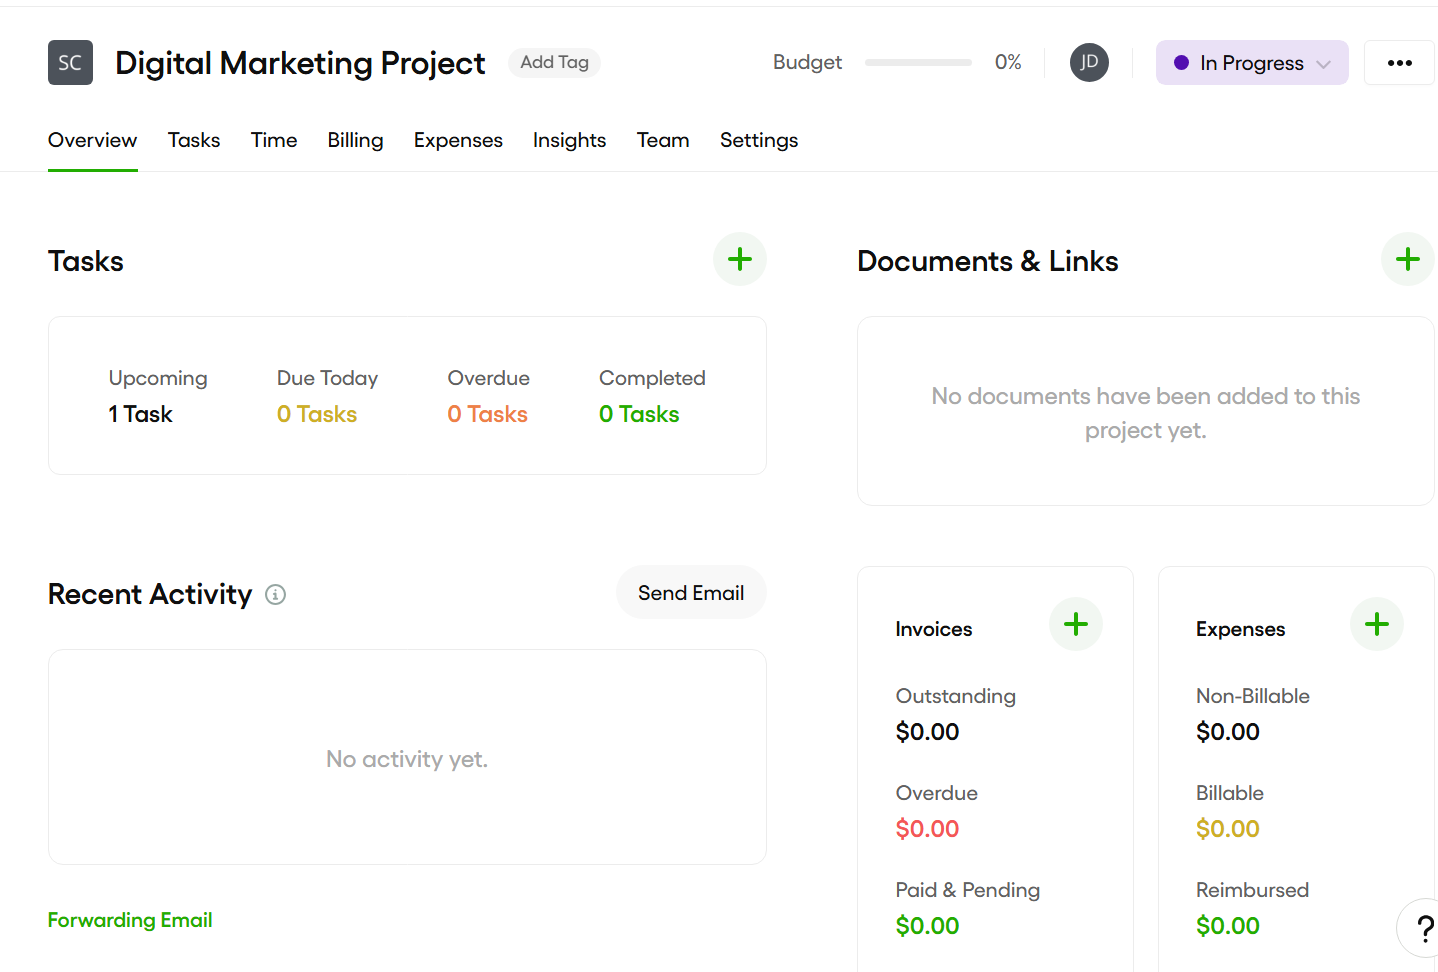This screenshot has height=972, width=1438.
Task: Open the three-dot more options menu
Action: click(1399, 63)
